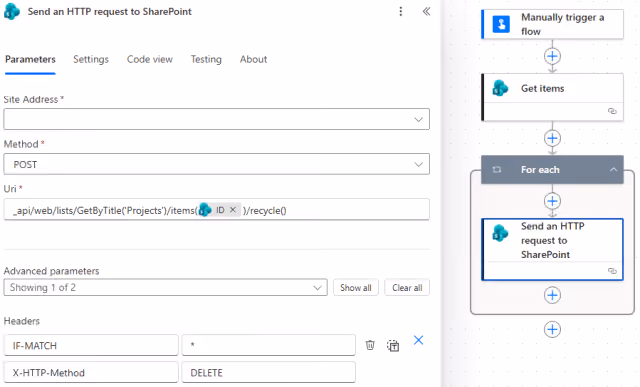Click the panel title Send an HTTP request
The height and width of the screenshot is (387, 640).
point(109,11)
